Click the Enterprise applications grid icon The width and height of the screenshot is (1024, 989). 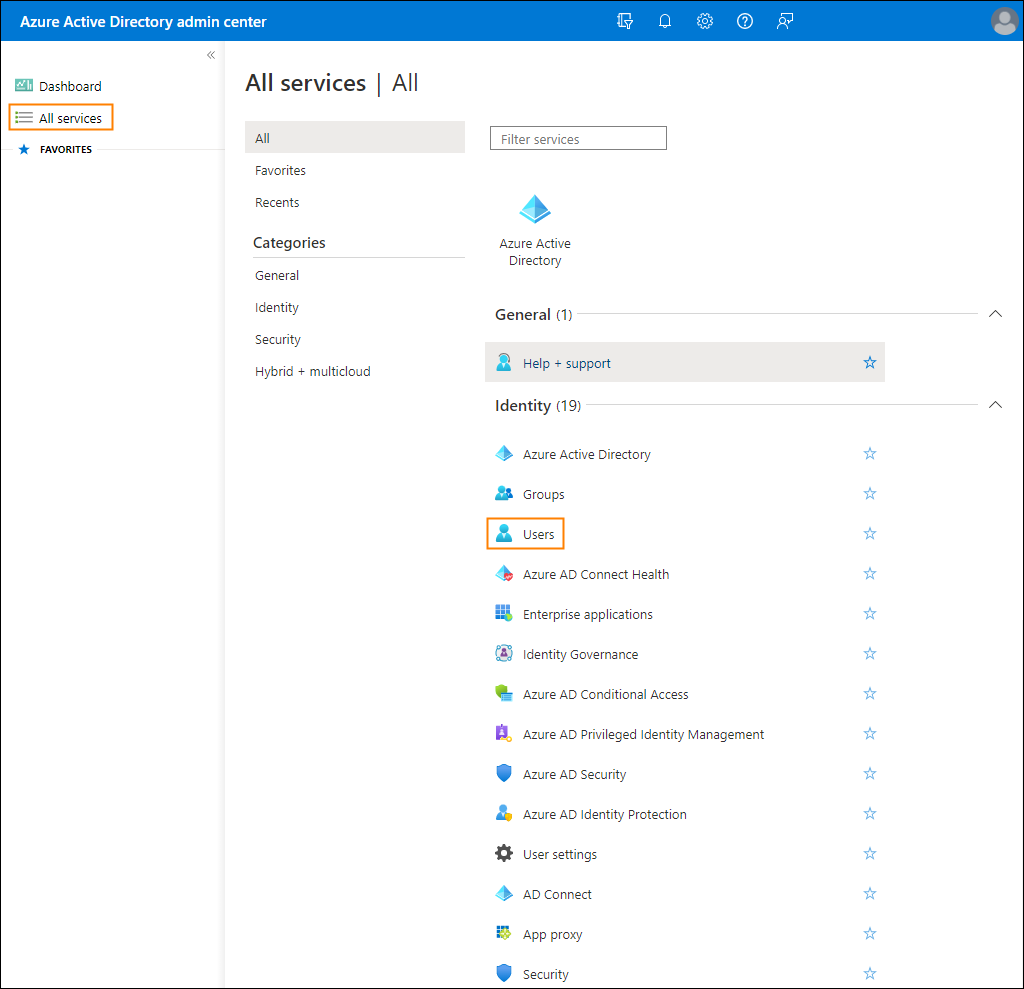click(504, 613)
